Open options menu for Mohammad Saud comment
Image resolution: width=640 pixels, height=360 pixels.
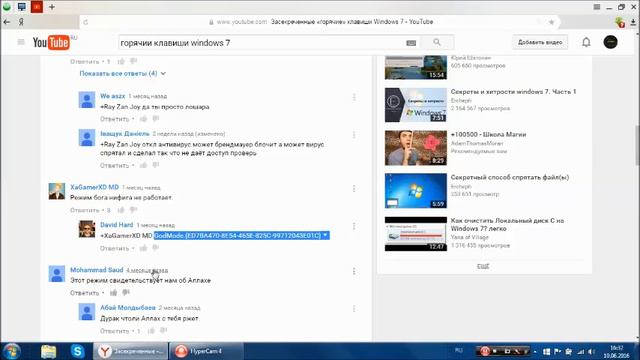pyautogui.click(x=354, y=271)
